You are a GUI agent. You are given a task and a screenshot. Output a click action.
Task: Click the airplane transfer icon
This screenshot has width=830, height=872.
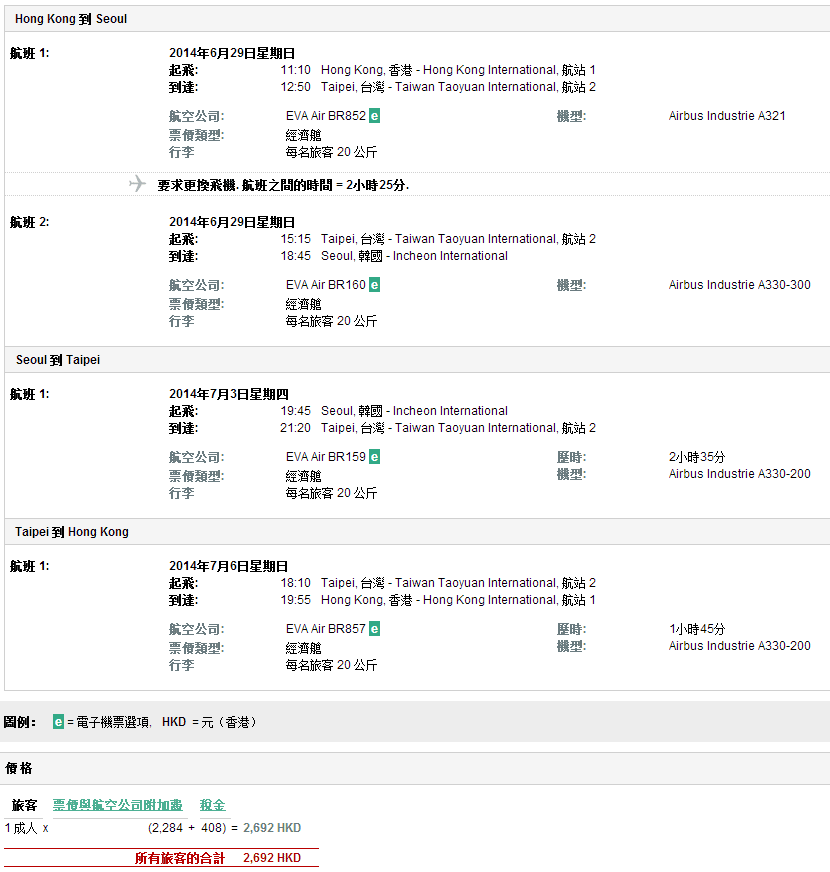point(138,184)
